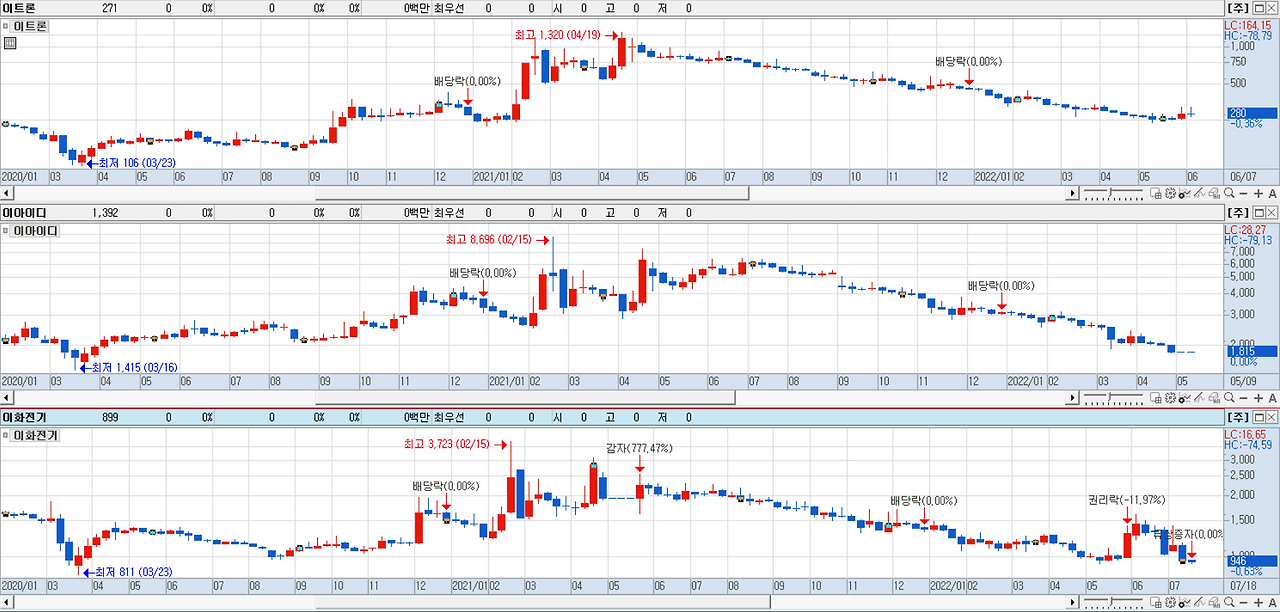Toggle the [주] weekly button in 이트론 header

(1239, 7)
